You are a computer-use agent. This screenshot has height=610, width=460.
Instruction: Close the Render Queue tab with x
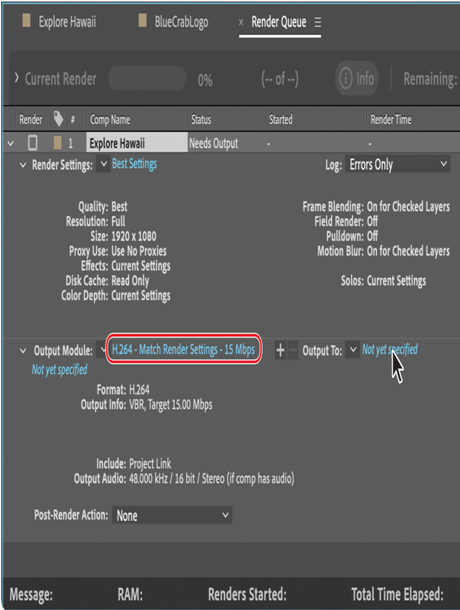241,23
